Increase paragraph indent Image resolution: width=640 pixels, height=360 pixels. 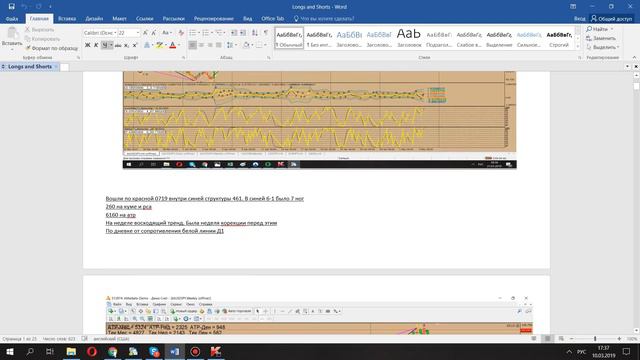click(243, 33)
